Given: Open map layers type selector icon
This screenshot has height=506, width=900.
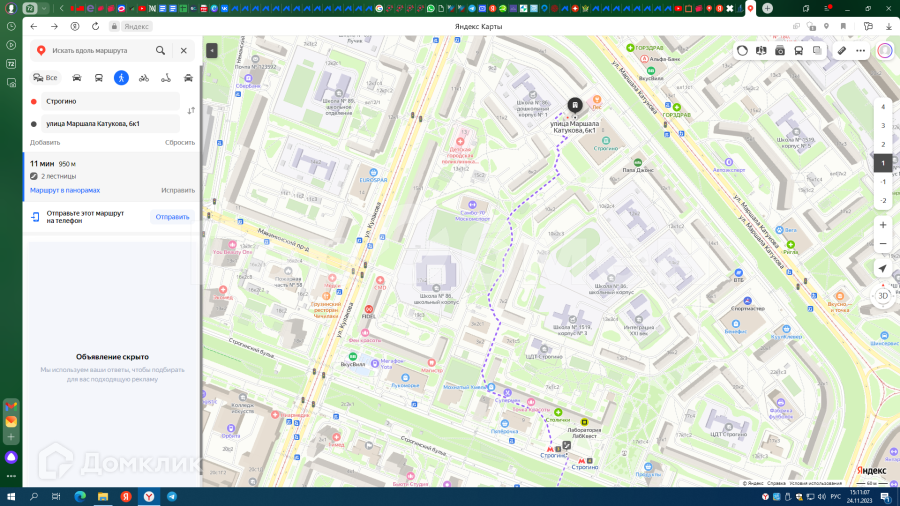Looking at the screenshot, I should [x=761, y=50].
